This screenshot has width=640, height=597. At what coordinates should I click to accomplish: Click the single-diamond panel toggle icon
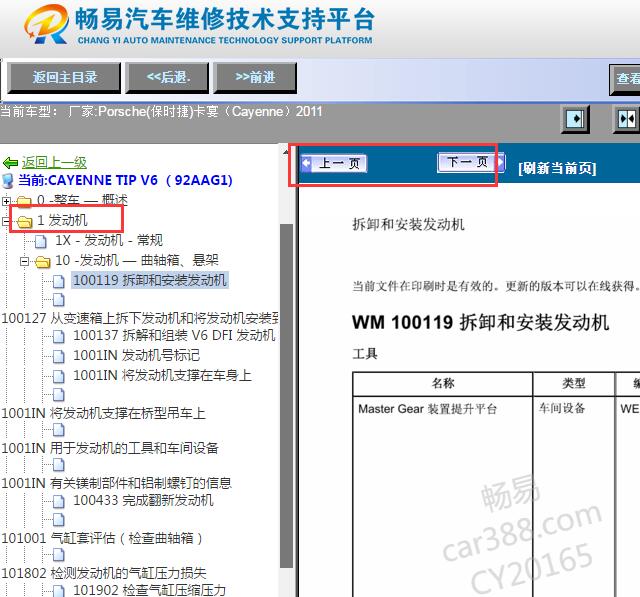pos(575,119)
